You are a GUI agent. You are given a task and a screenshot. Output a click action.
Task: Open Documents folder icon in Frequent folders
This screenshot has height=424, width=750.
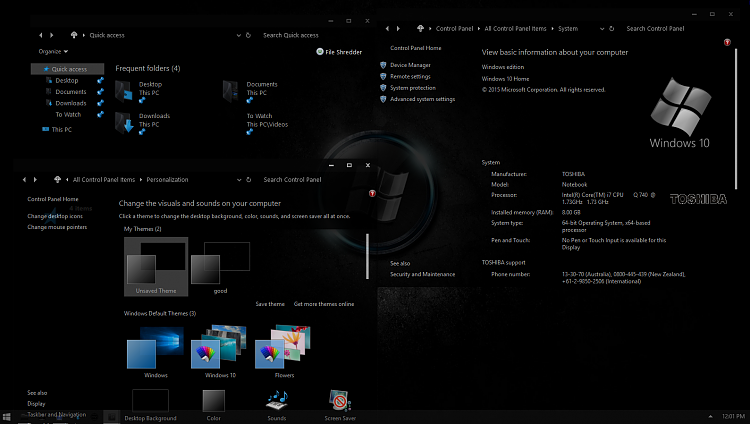231,91
